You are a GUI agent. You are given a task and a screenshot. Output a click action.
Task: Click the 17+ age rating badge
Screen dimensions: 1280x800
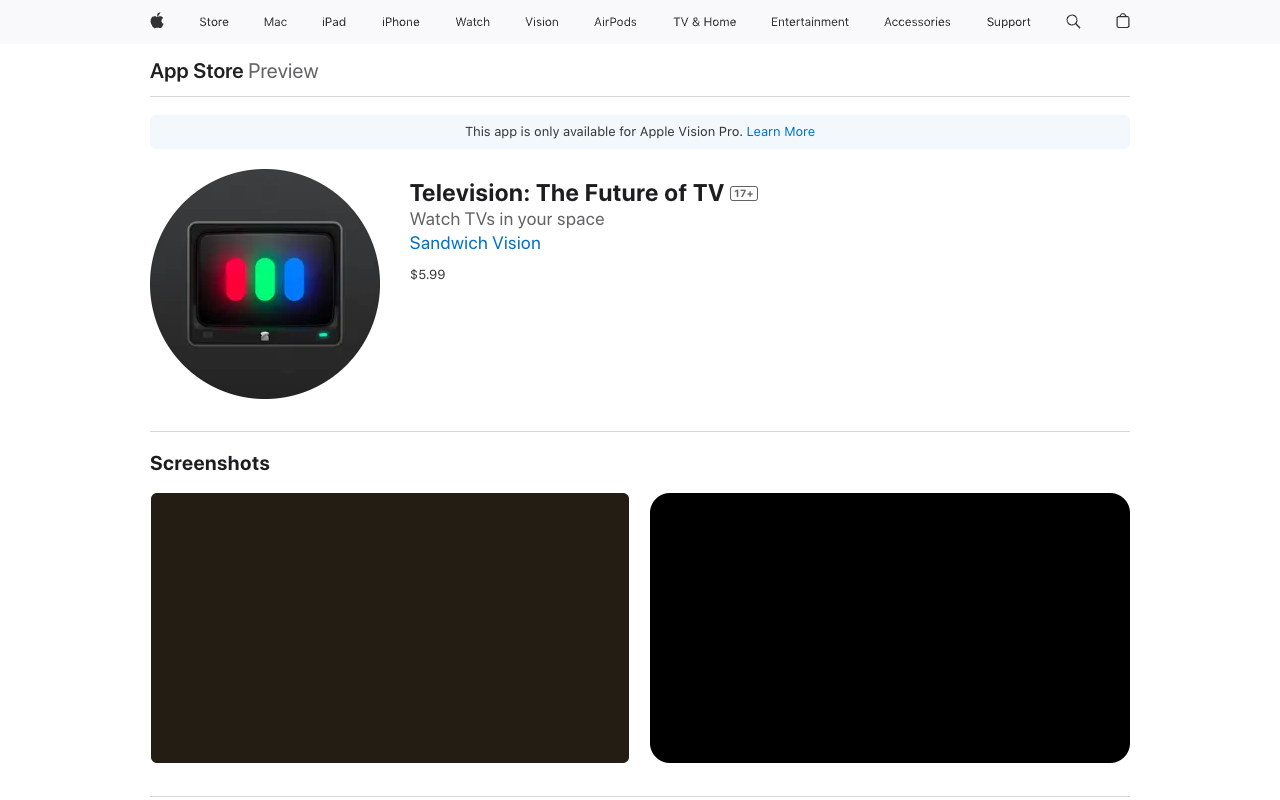[744, 194]
